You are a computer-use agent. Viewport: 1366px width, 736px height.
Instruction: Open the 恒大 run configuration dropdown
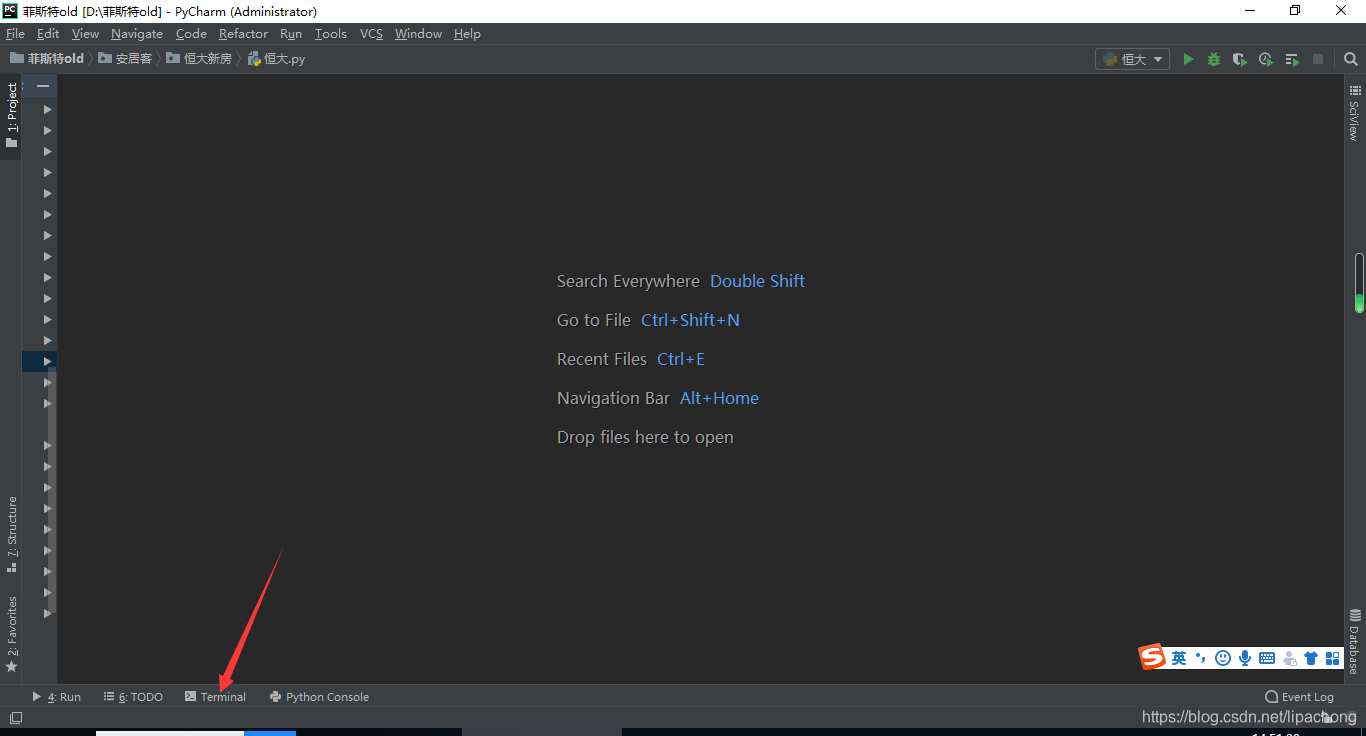pos(1133,59)
